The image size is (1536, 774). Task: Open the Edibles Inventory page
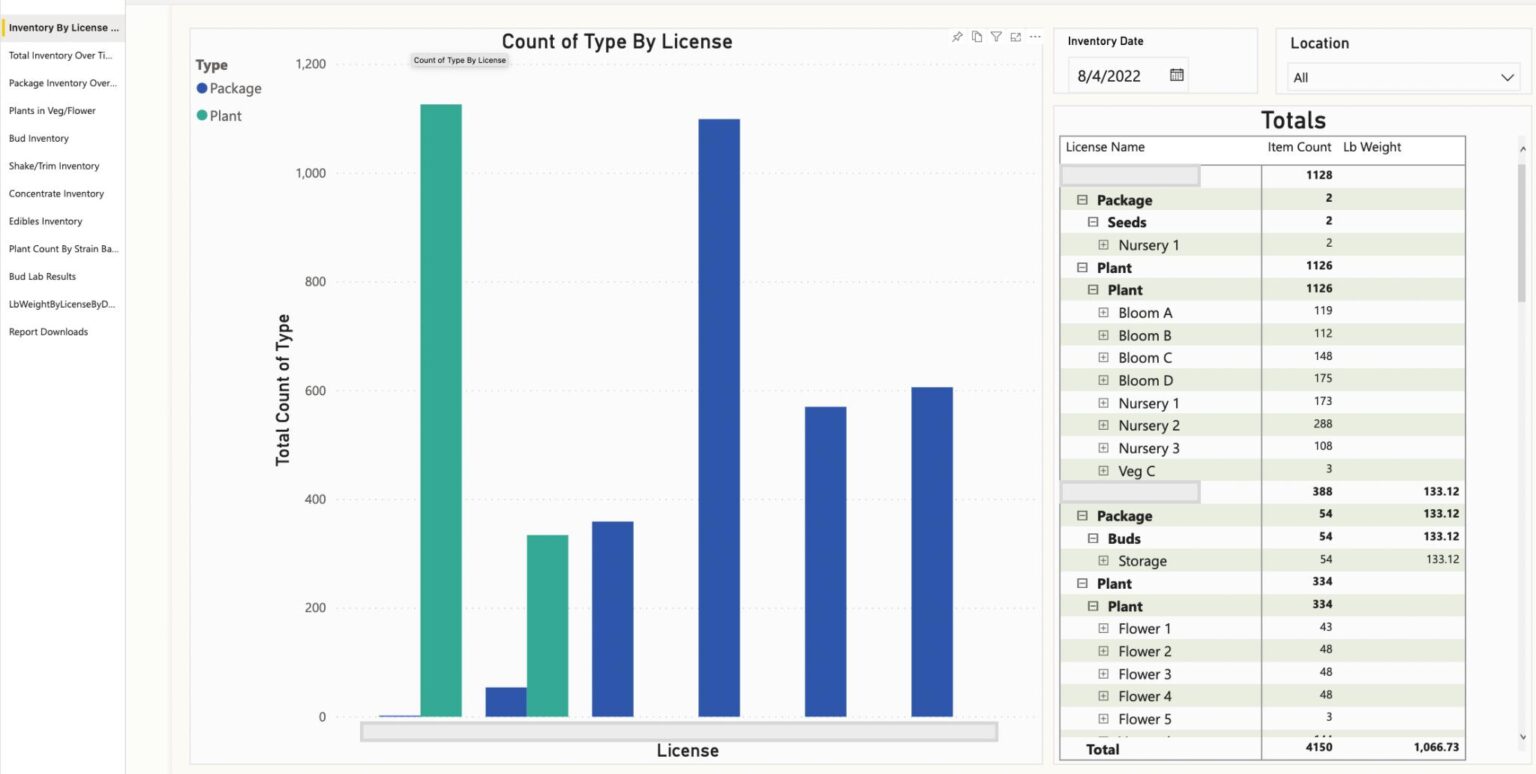[x=46, y=221]
